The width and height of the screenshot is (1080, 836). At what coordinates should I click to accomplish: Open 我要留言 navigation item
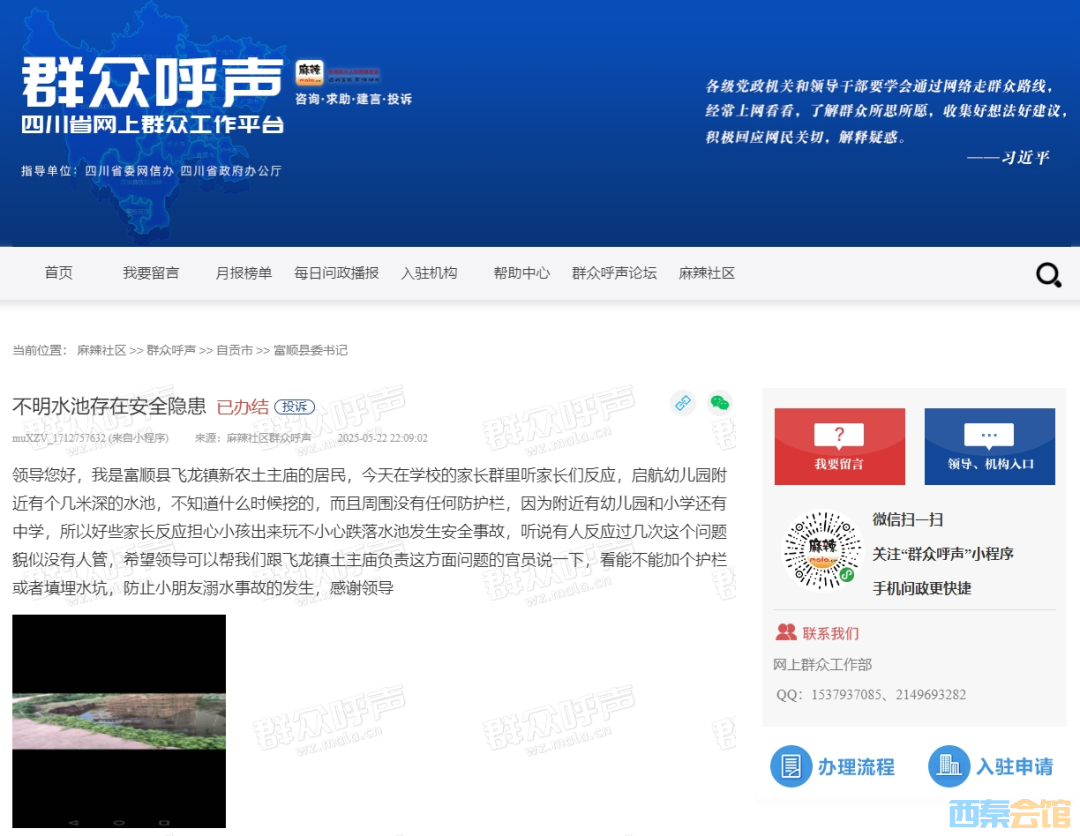(151, 273)
